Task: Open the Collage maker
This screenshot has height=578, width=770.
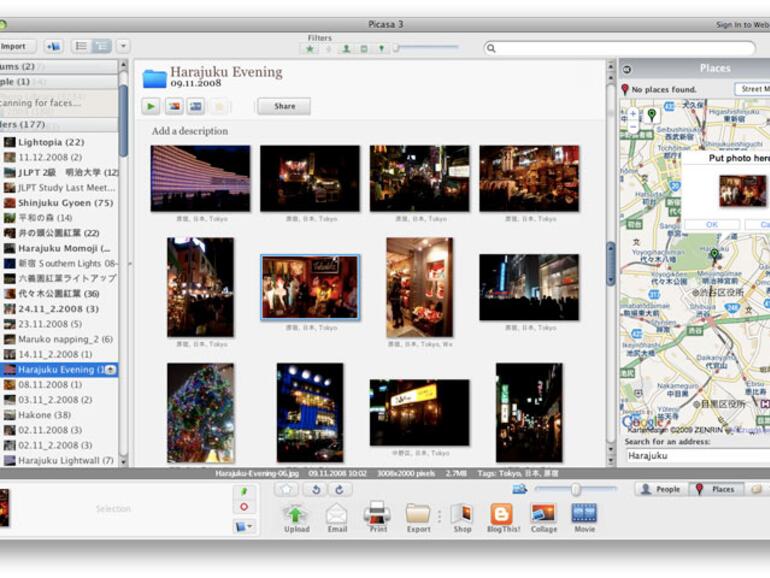Action: click(x=544, y=514)
